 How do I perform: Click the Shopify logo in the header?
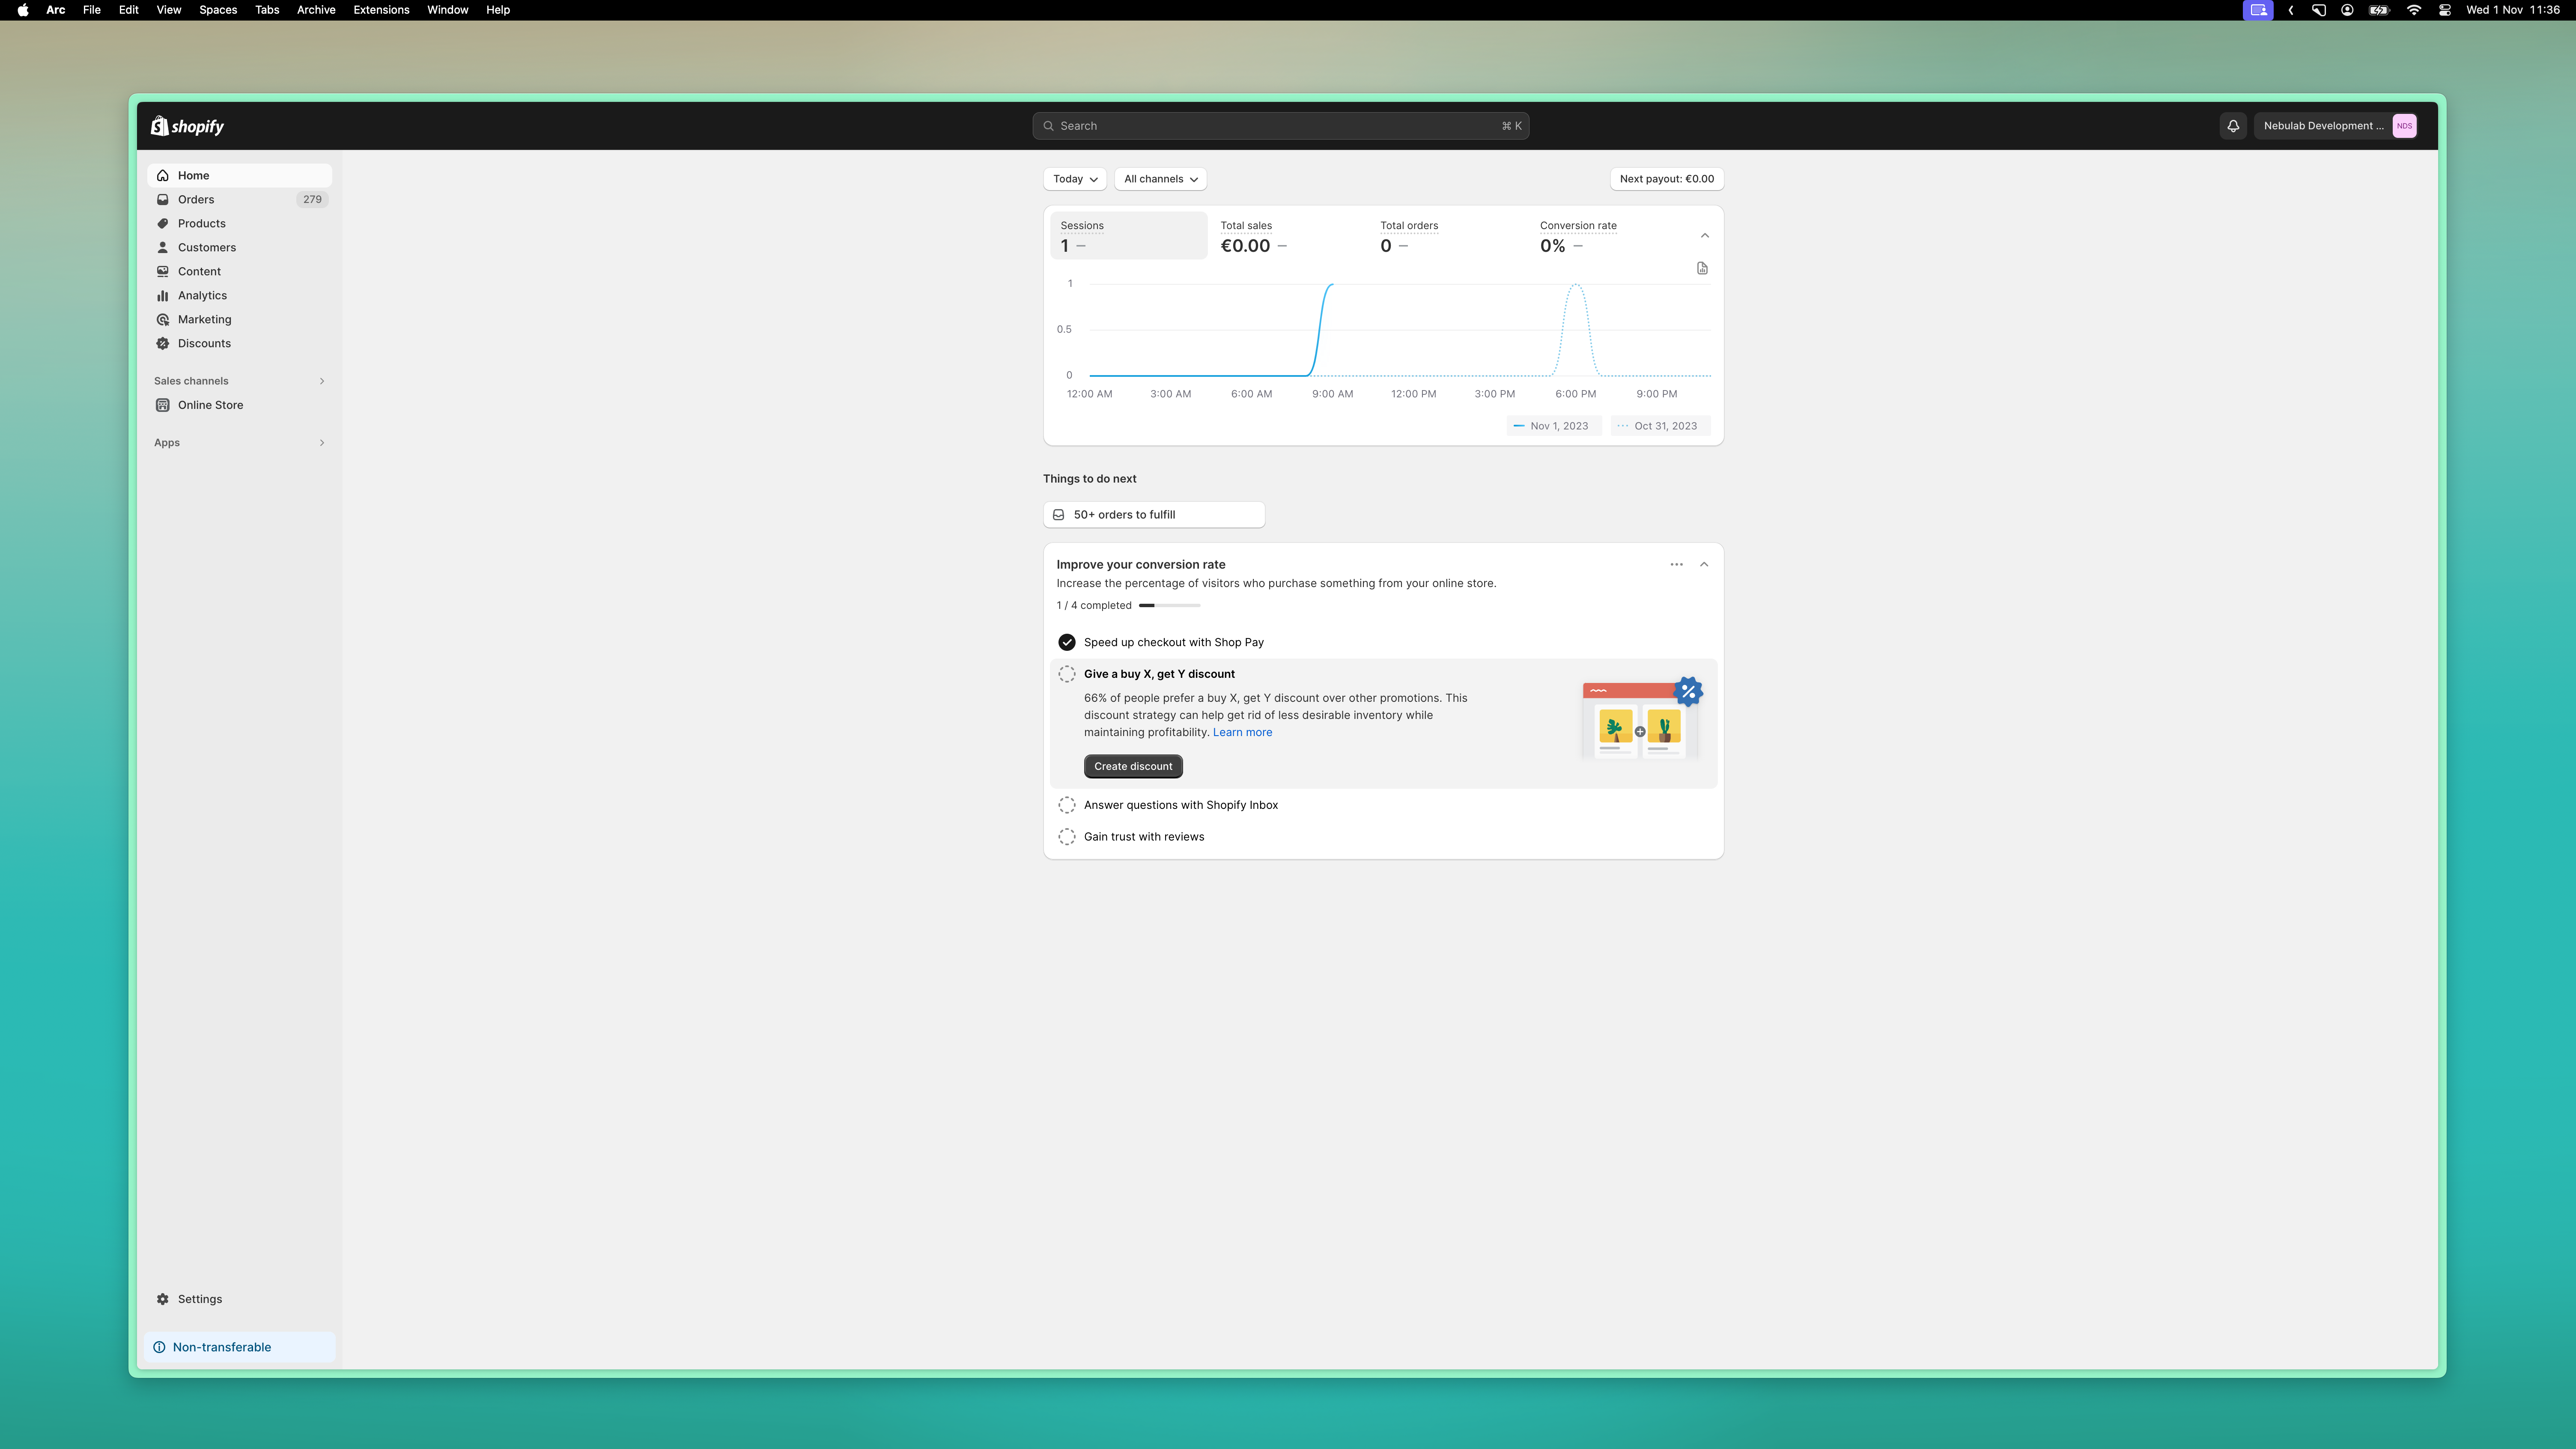pos(187,126)
